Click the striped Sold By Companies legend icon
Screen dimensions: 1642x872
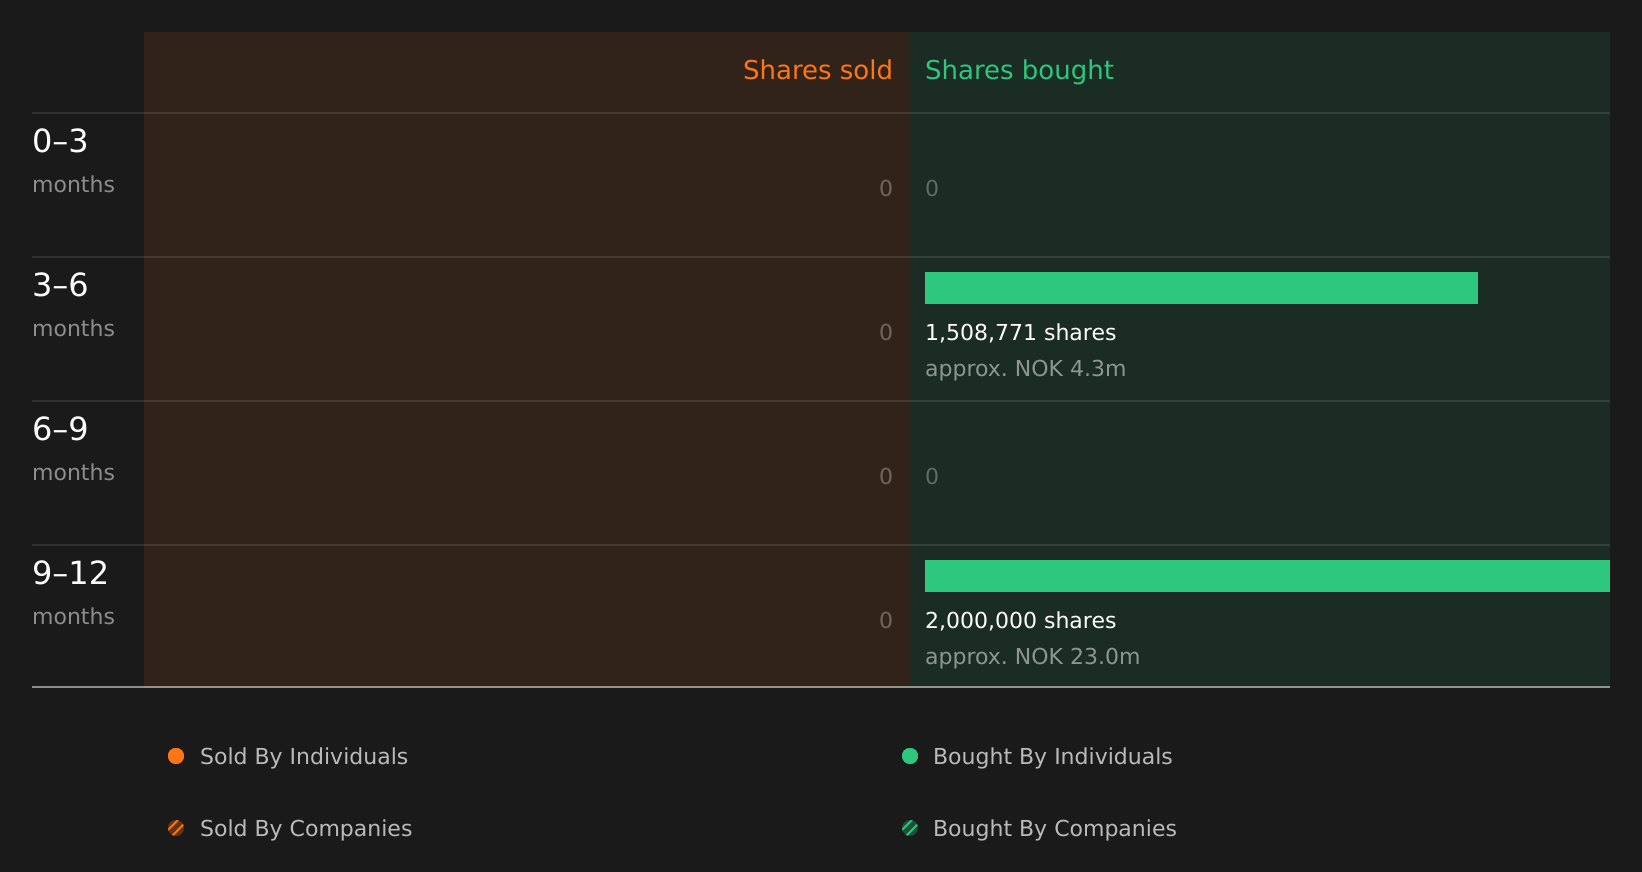176,828
